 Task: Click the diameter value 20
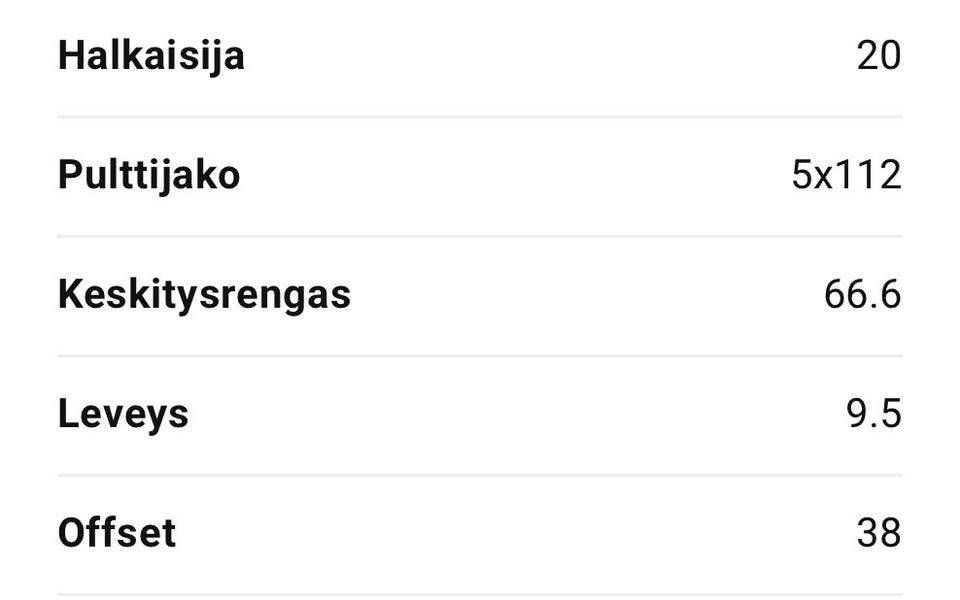pos(879,56)
